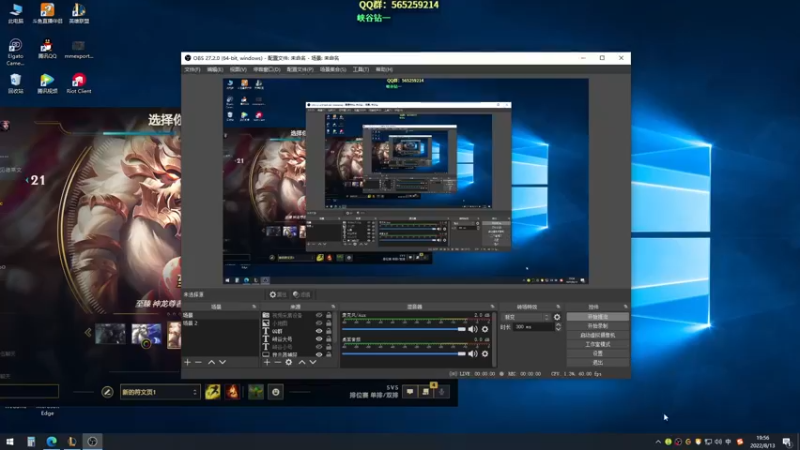Open the scene transition type dropdown
Image resolution: width=800 pixels, height=450 pixels.
click(527, 317)
